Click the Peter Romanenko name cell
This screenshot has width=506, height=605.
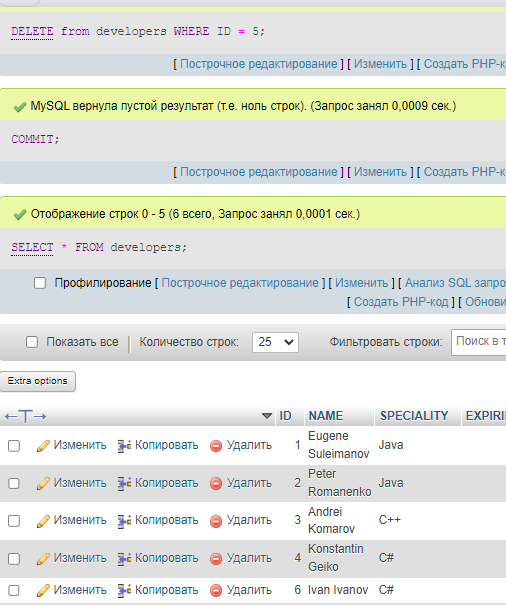coord(340,483)
